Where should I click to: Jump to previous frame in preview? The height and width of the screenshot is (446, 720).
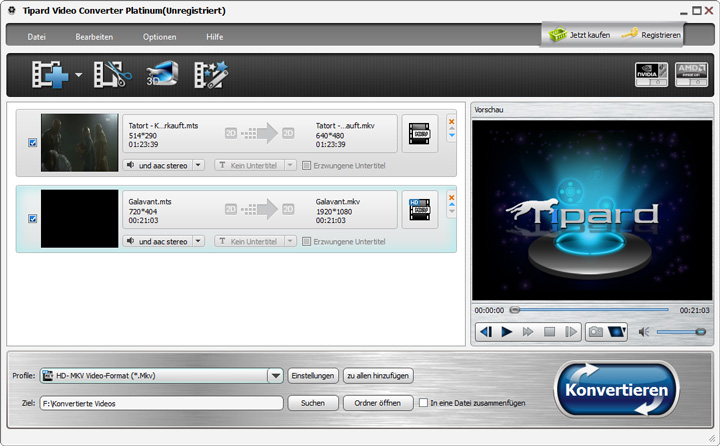tap(486, 331)
